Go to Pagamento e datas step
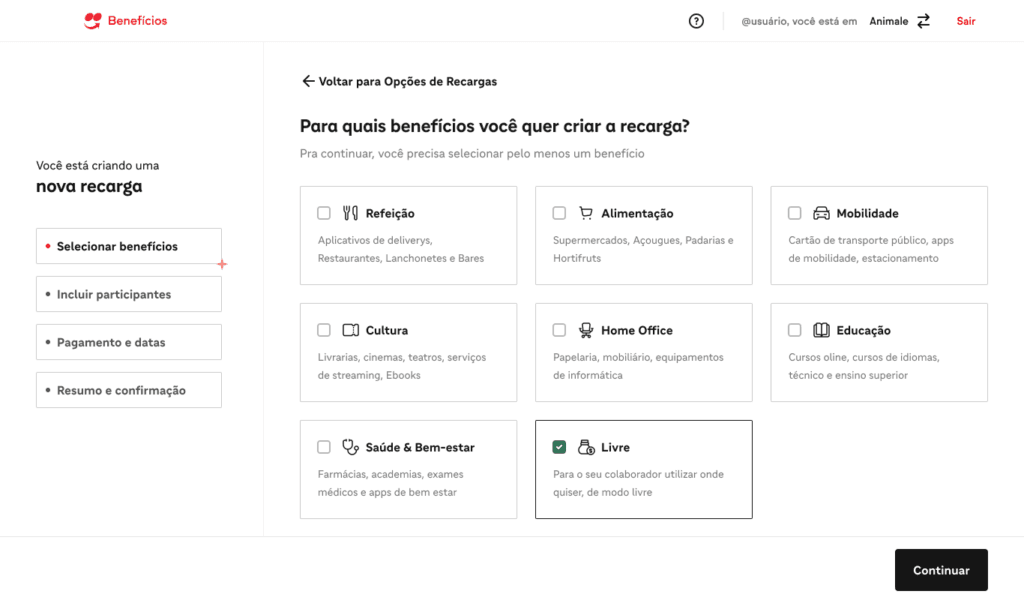1024x603 pixels. 129,342
